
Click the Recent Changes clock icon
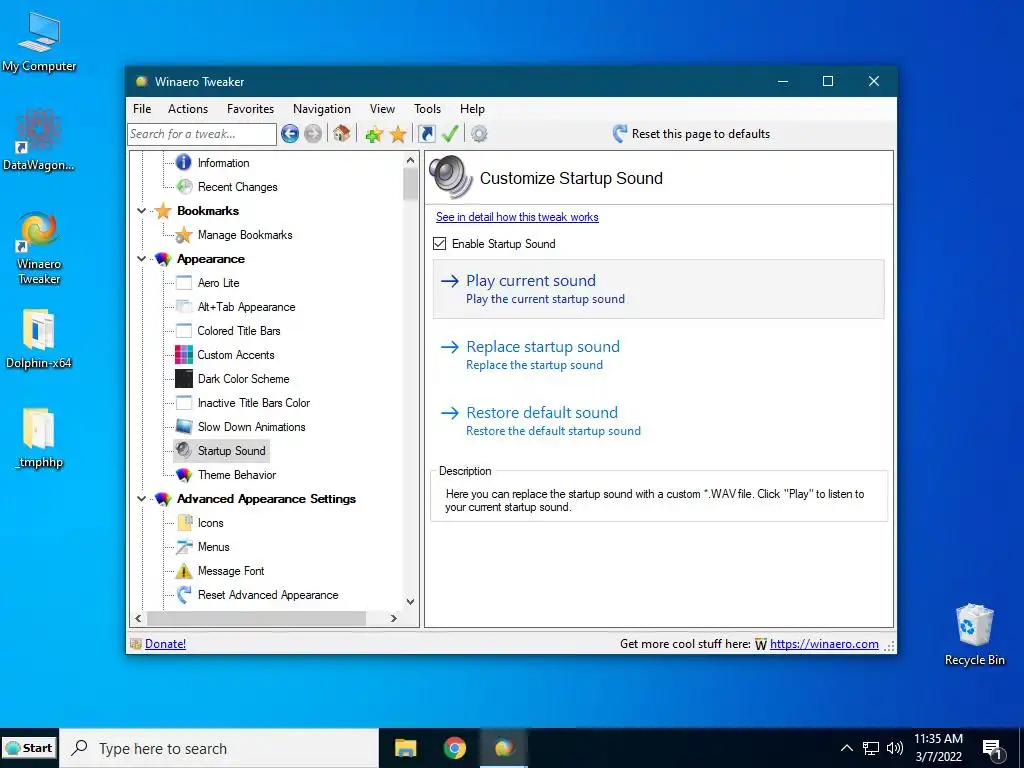pos(185,187)
